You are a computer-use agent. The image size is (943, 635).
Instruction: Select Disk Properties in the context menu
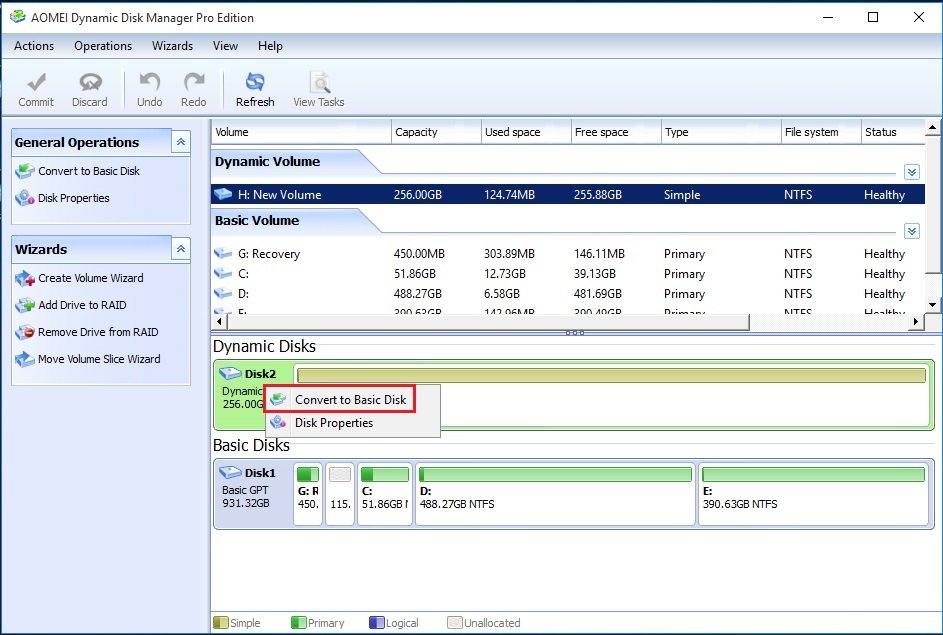(333, 423)
